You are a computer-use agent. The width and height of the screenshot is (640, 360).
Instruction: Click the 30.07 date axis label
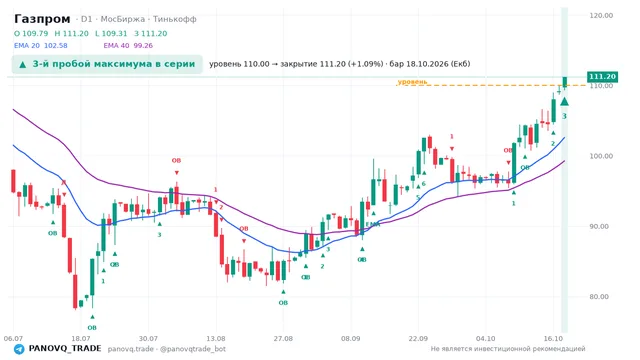coord(148,339)
